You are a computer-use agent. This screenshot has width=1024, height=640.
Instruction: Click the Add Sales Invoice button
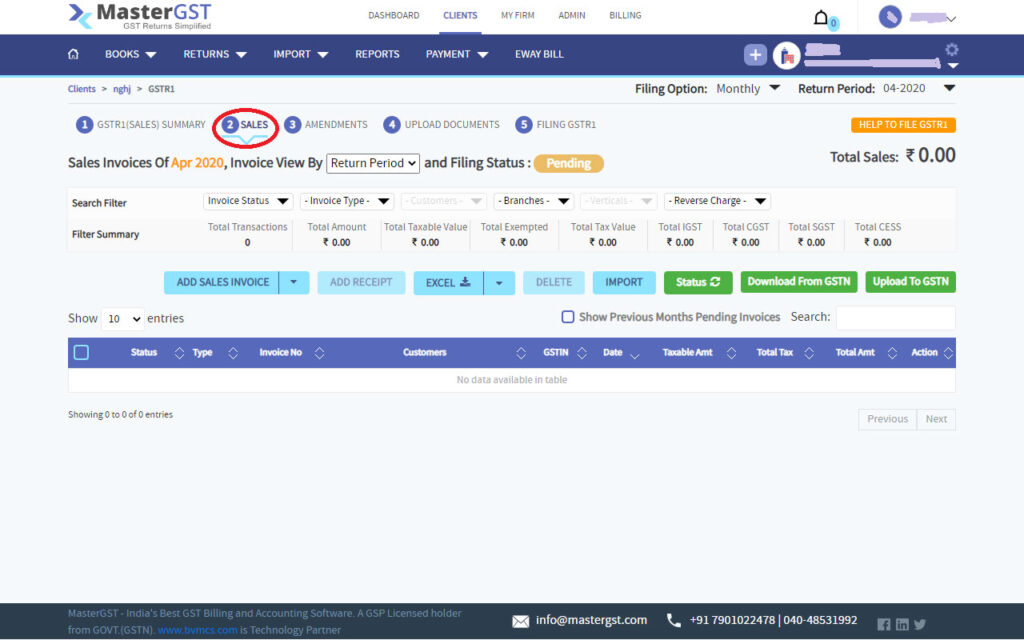click(222, 282)
